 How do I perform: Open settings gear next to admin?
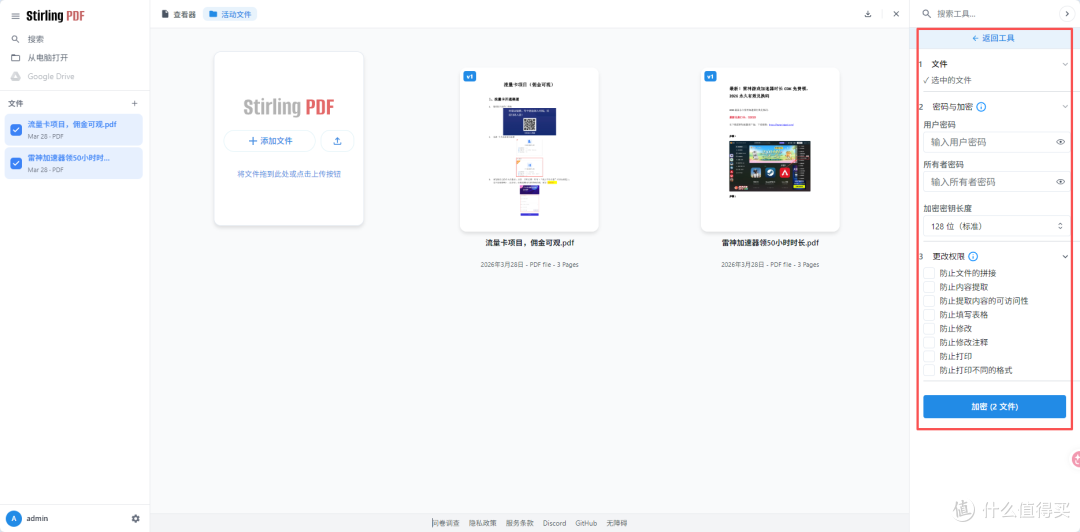pos(136,518)
